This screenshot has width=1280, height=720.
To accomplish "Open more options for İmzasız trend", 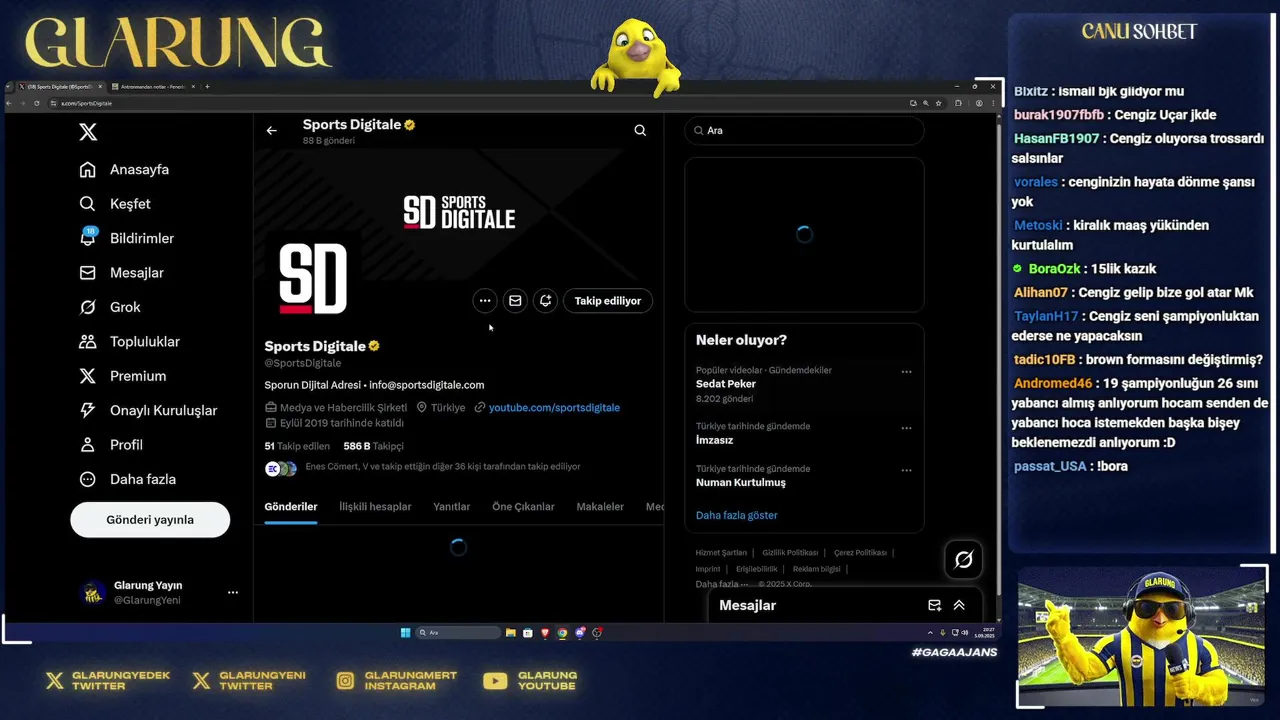I will (x=906, y=428).
